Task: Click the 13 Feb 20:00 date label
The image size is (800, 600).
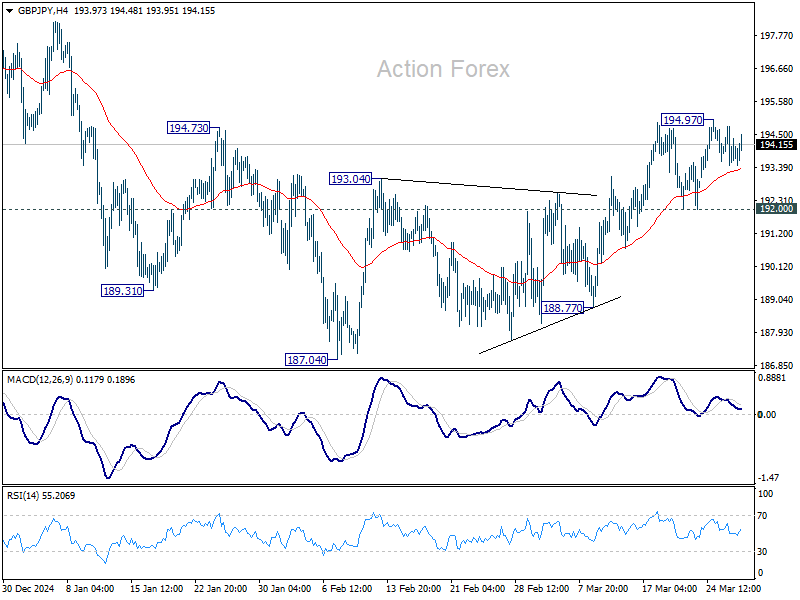Action: coord(413,588)
